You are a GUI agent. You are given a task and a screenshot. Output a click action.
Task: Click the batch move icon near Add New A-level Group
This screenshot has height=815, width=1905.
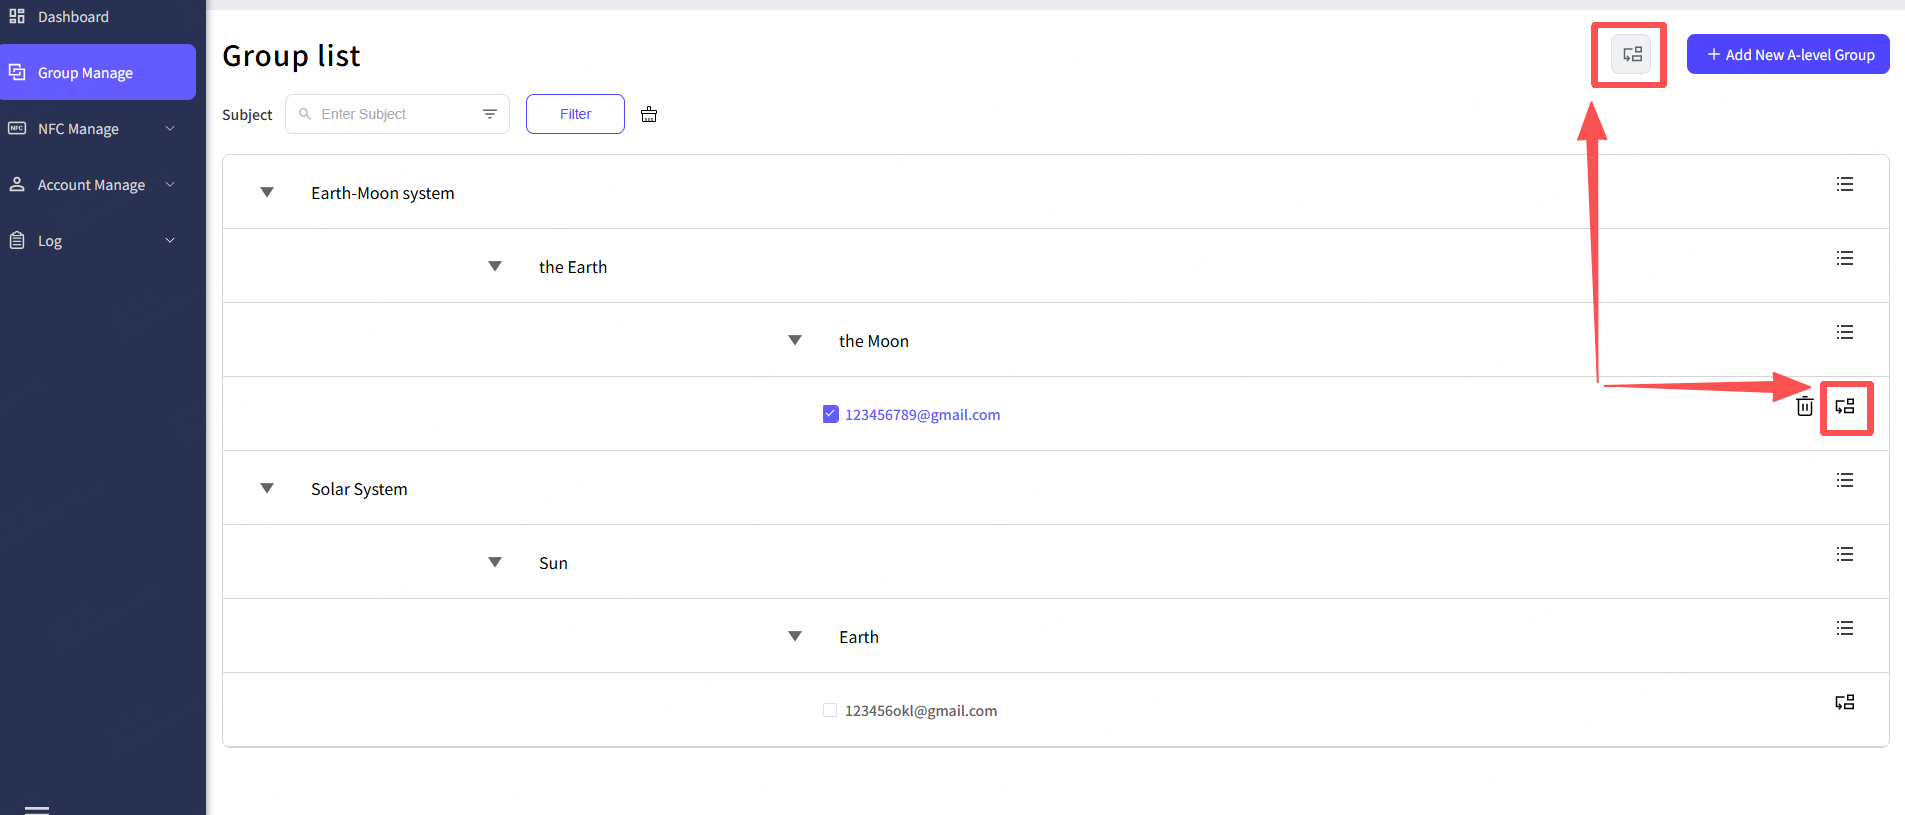coord(1632,55)
